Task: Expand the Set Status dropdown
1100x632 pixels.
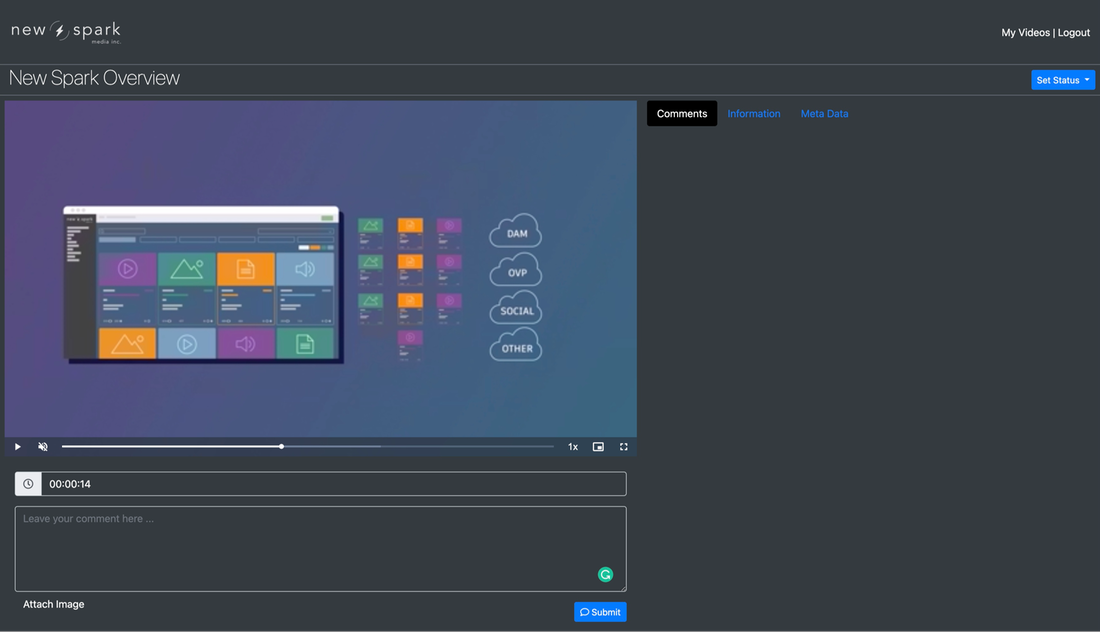Action: pos(1063,80)
